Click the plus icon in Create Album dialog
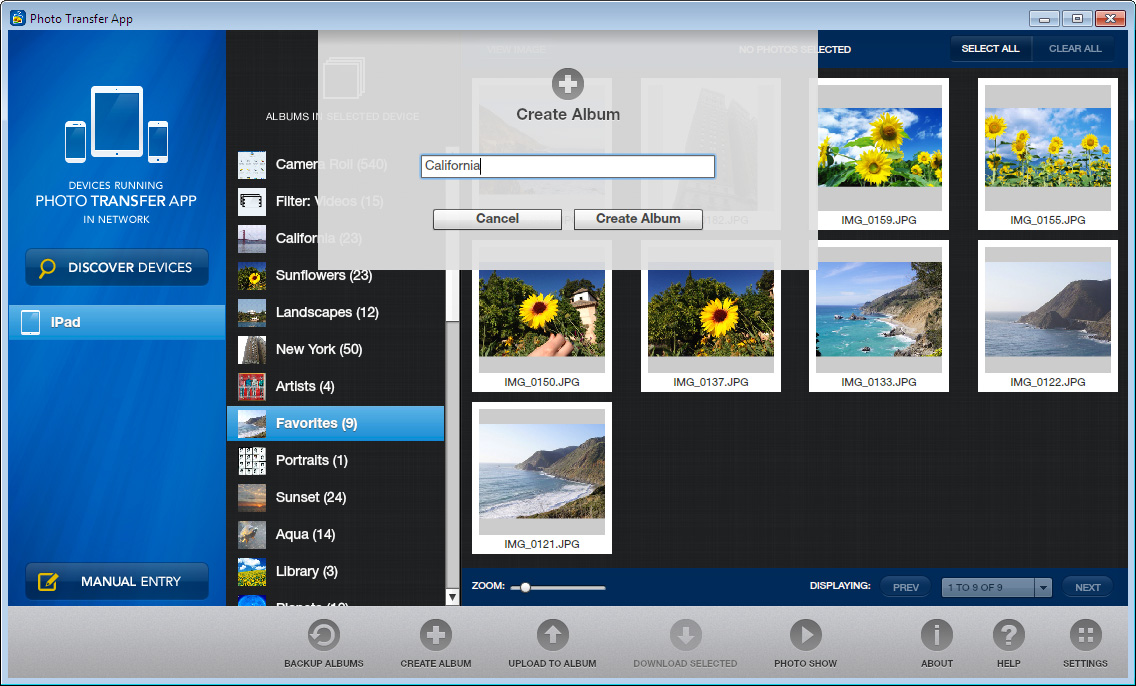This screenshot has height=686, width=1136. pos(568,84)
